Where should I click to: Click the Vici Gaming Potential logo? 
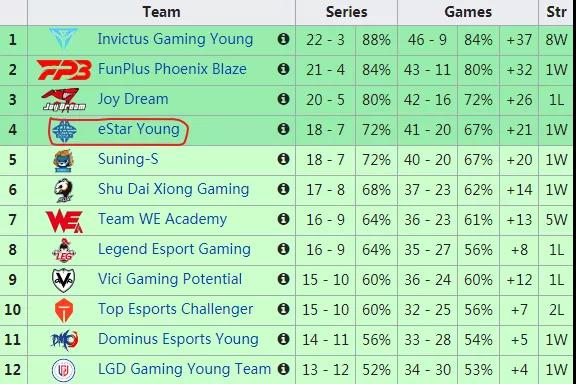[64, 280]
